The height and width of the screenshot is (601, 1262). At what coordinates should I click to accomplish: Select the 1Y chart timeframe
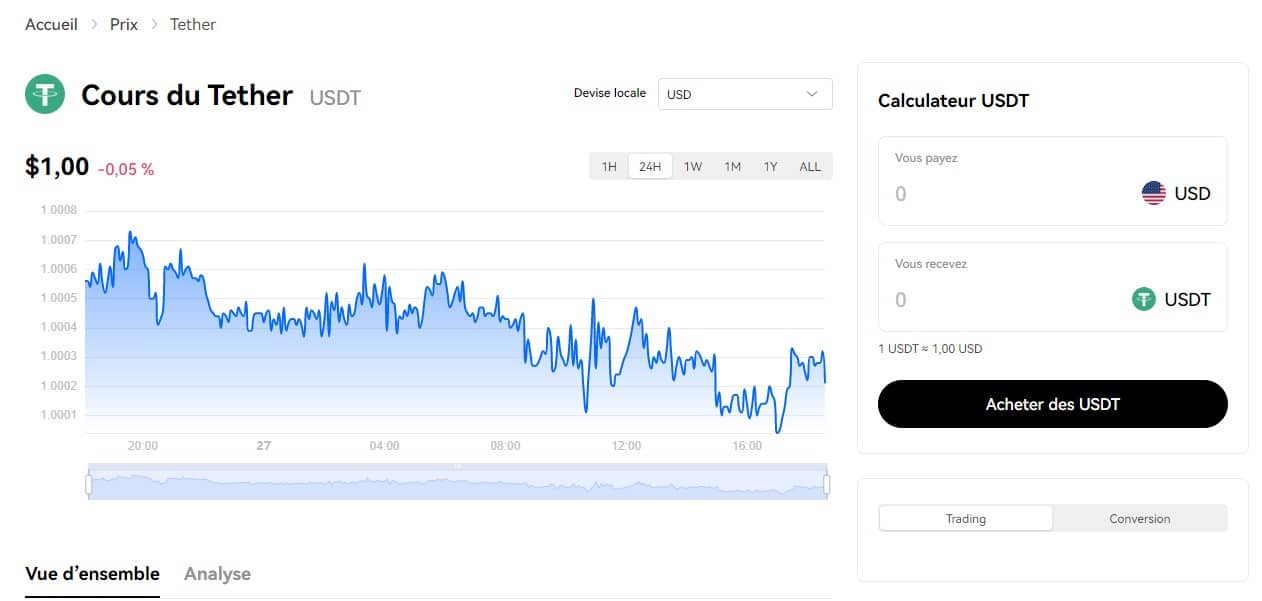tap(770, 166)
